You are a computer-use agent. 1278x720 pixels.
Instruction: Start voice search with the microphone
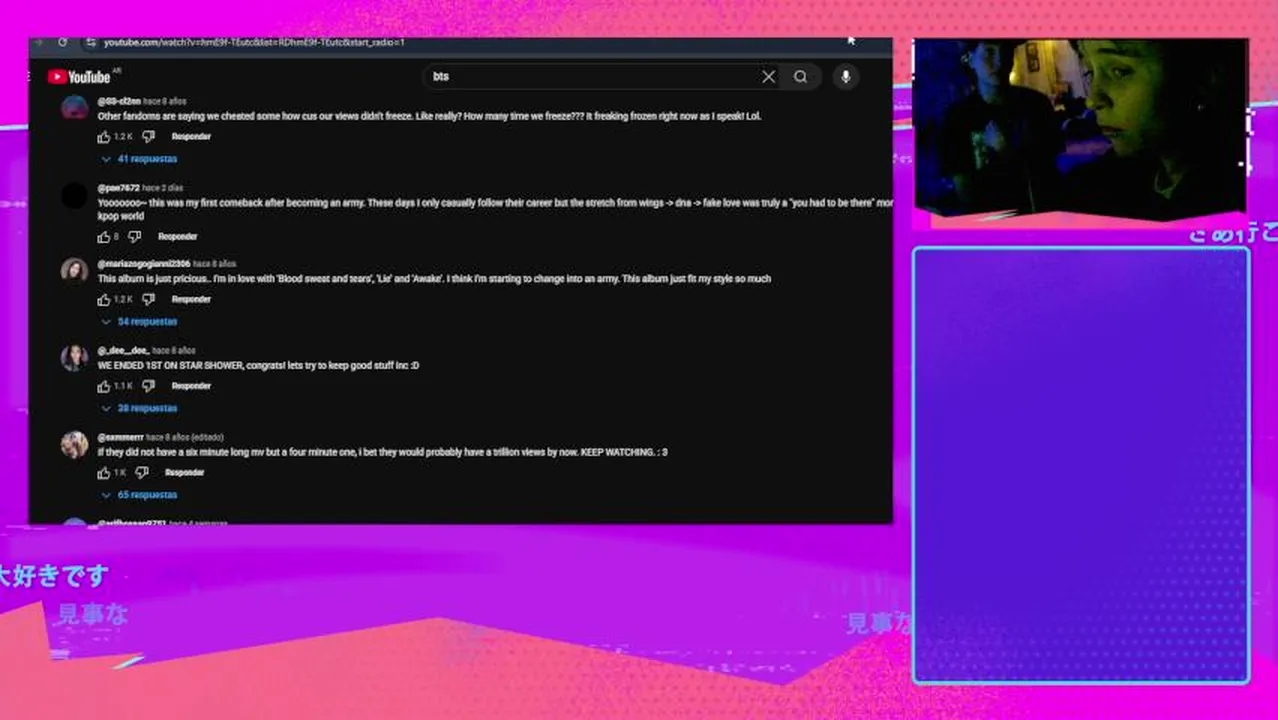[846, 77]
